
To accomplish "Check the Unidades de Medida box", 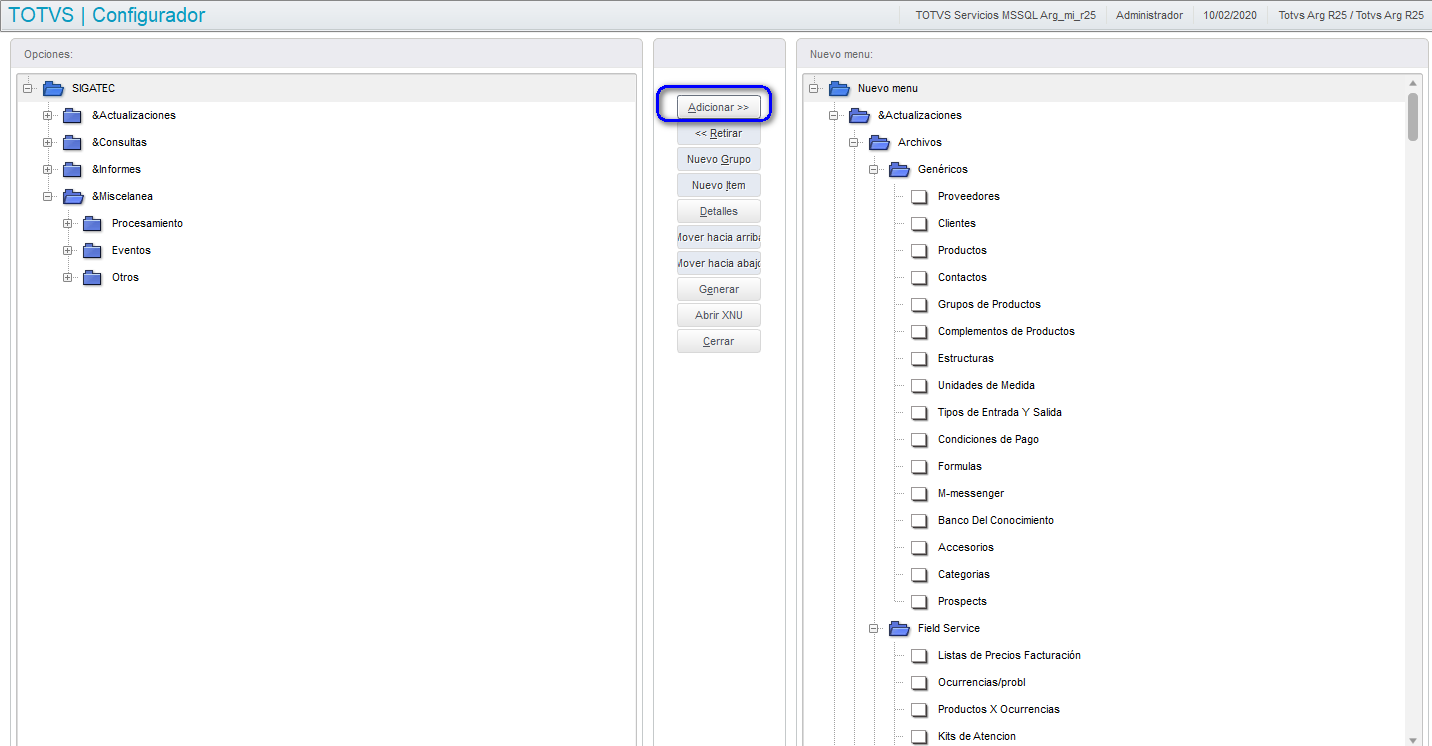I will 919,386.
